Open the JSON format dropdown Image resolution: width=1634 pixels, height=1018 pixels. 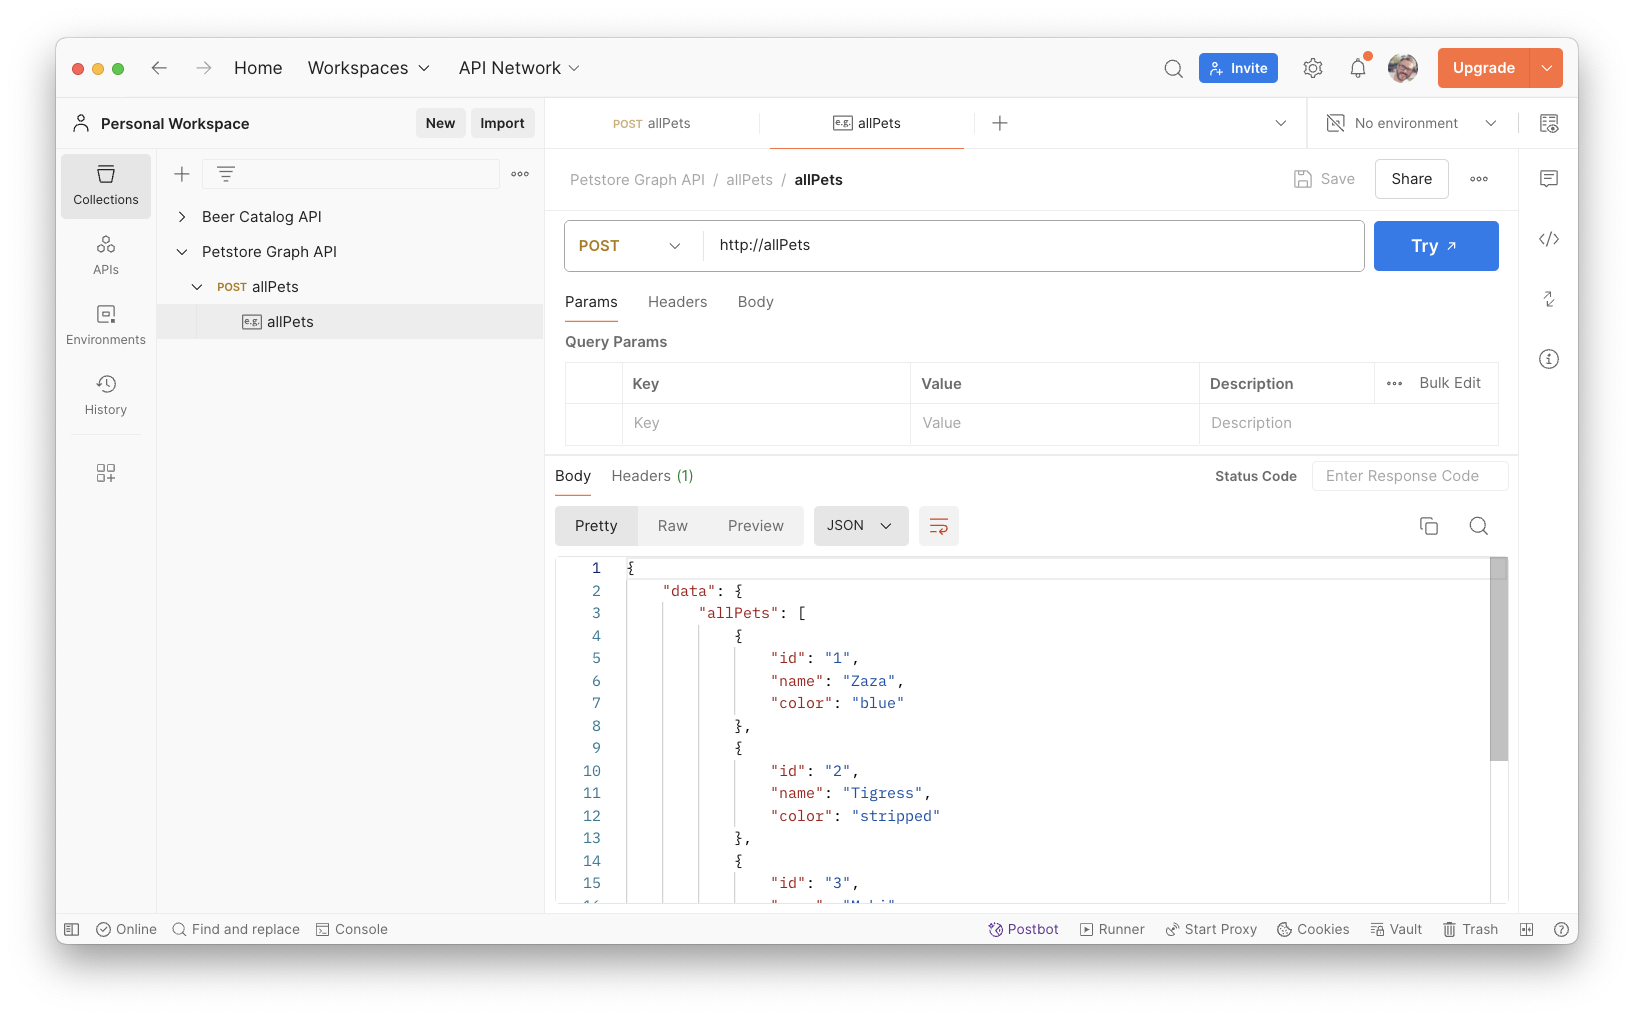pos(860,526)
